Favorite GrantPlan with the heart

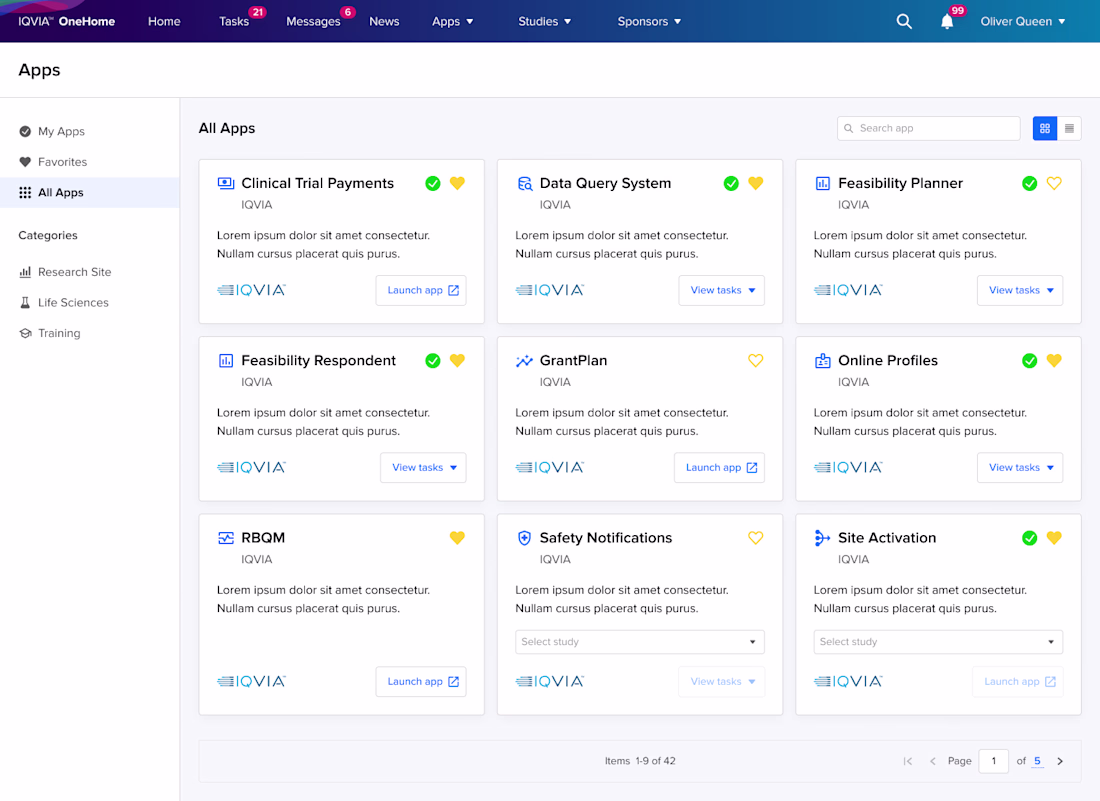(756, 361)
